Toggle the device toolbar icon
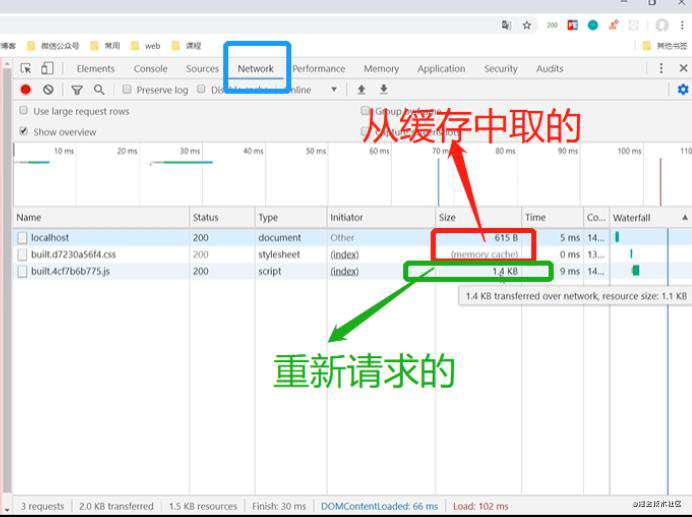Viewport: 692px width, 517px height. pos(47,68)
